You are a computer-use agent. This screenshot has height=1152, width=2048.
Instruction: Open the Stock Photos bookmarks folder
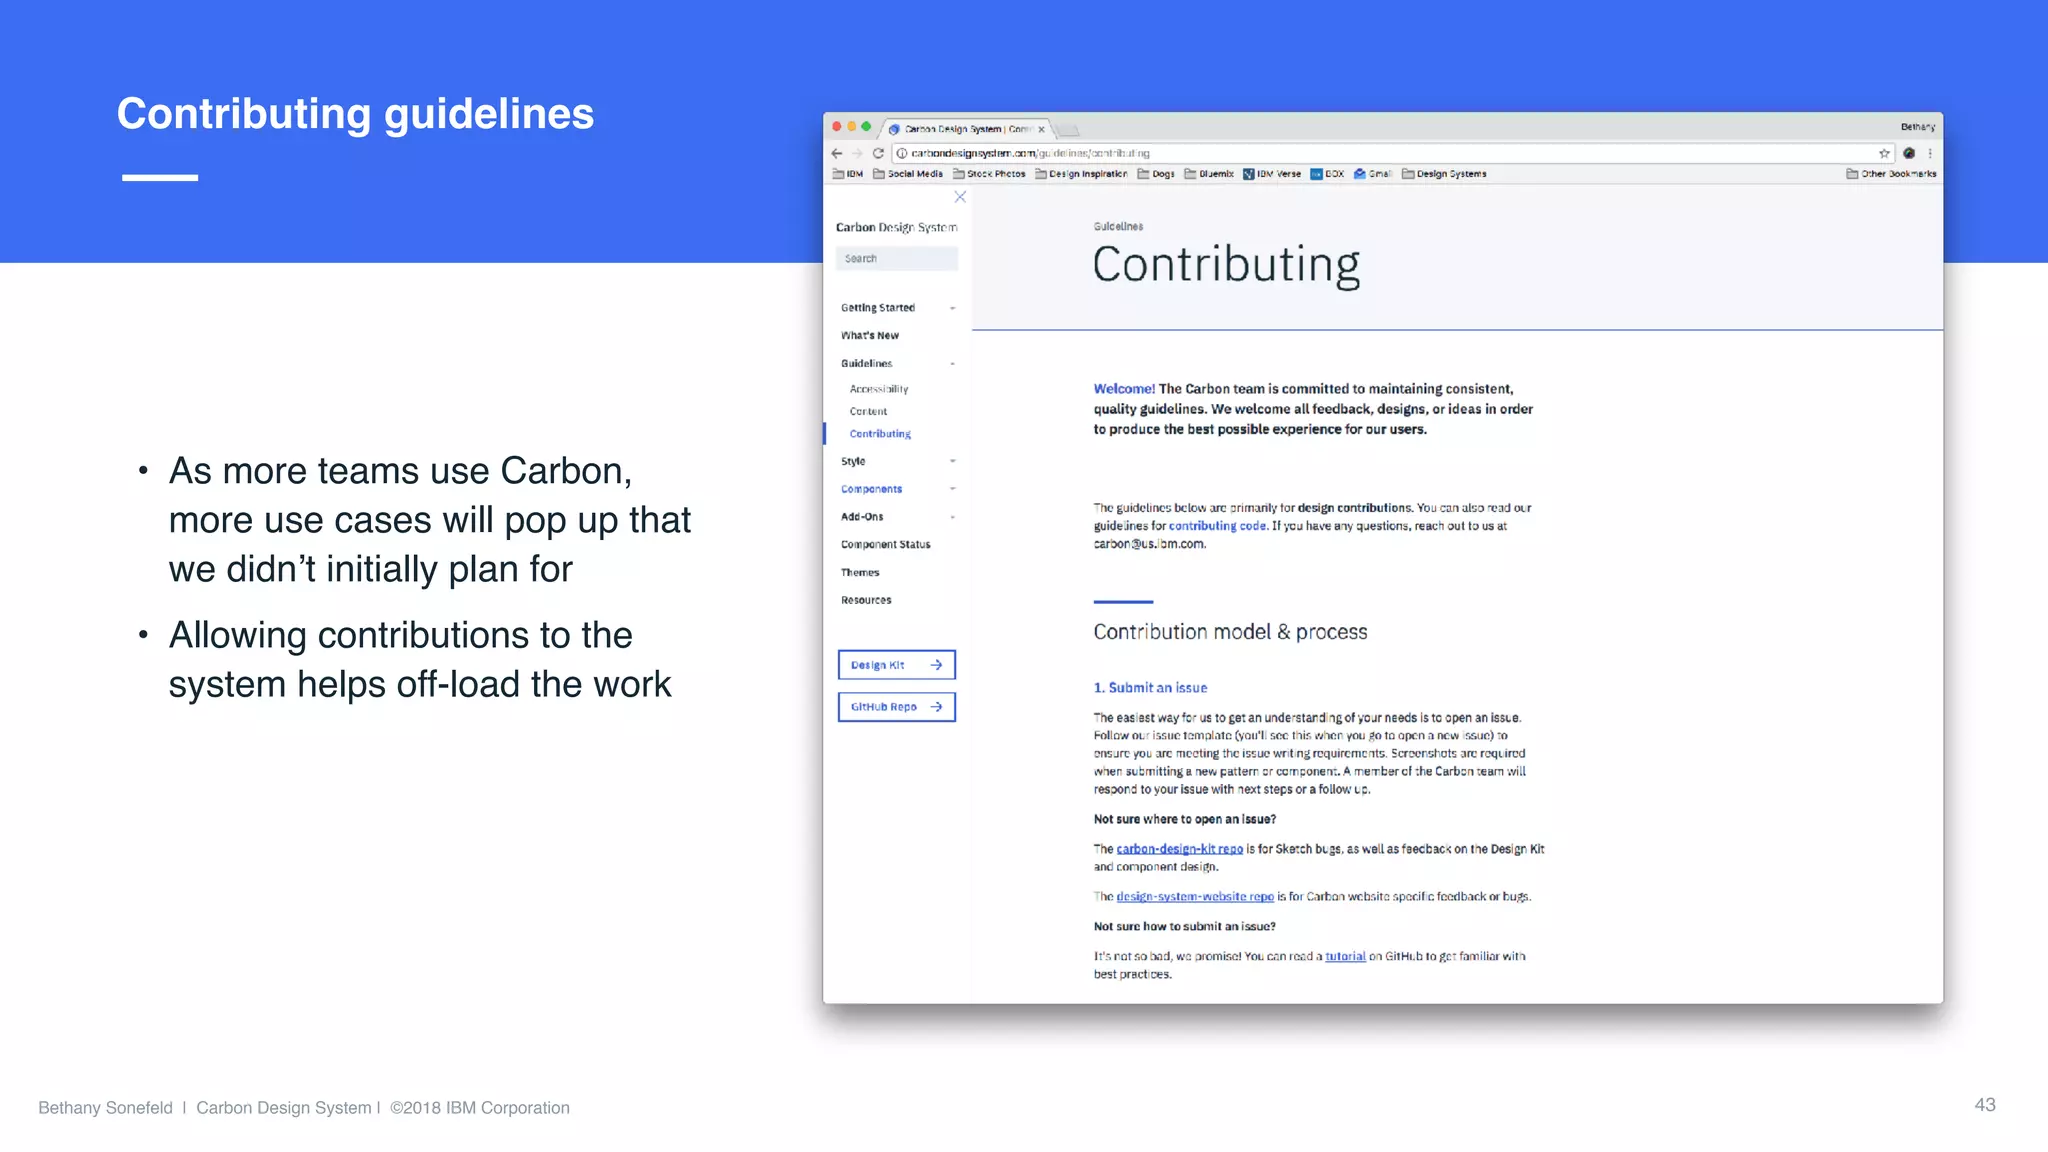tap(989, 174)
